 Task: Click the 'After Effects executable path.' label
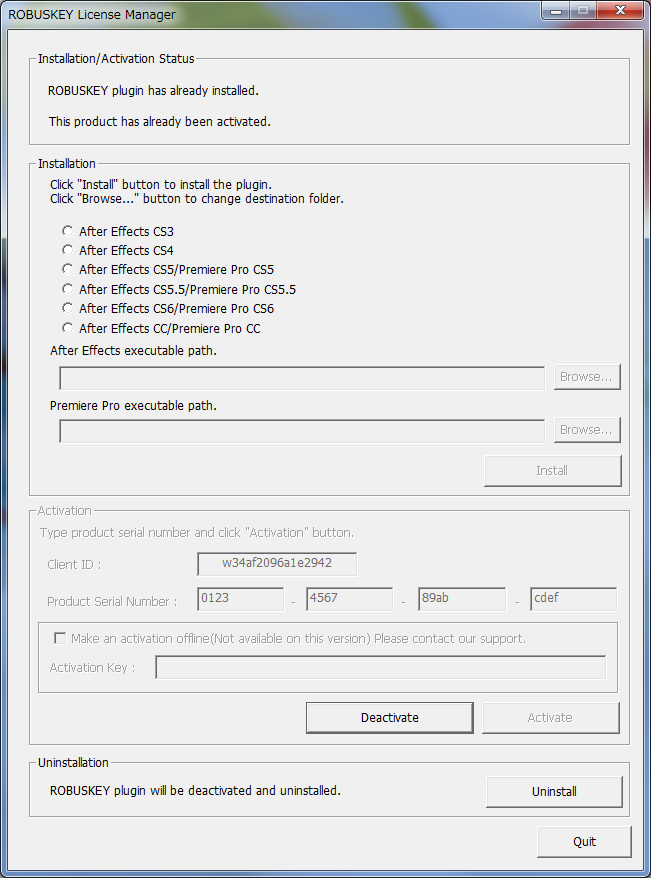pyautogui.click(x=133, y=351)
